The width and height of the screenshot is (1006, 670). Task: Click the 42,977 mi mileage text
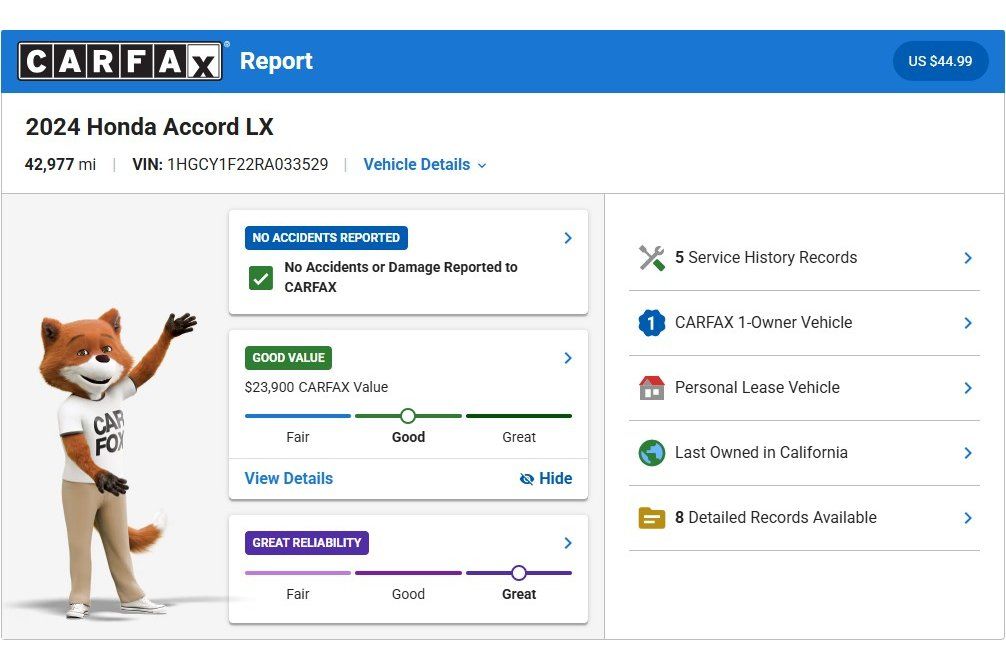coord(60,165)
